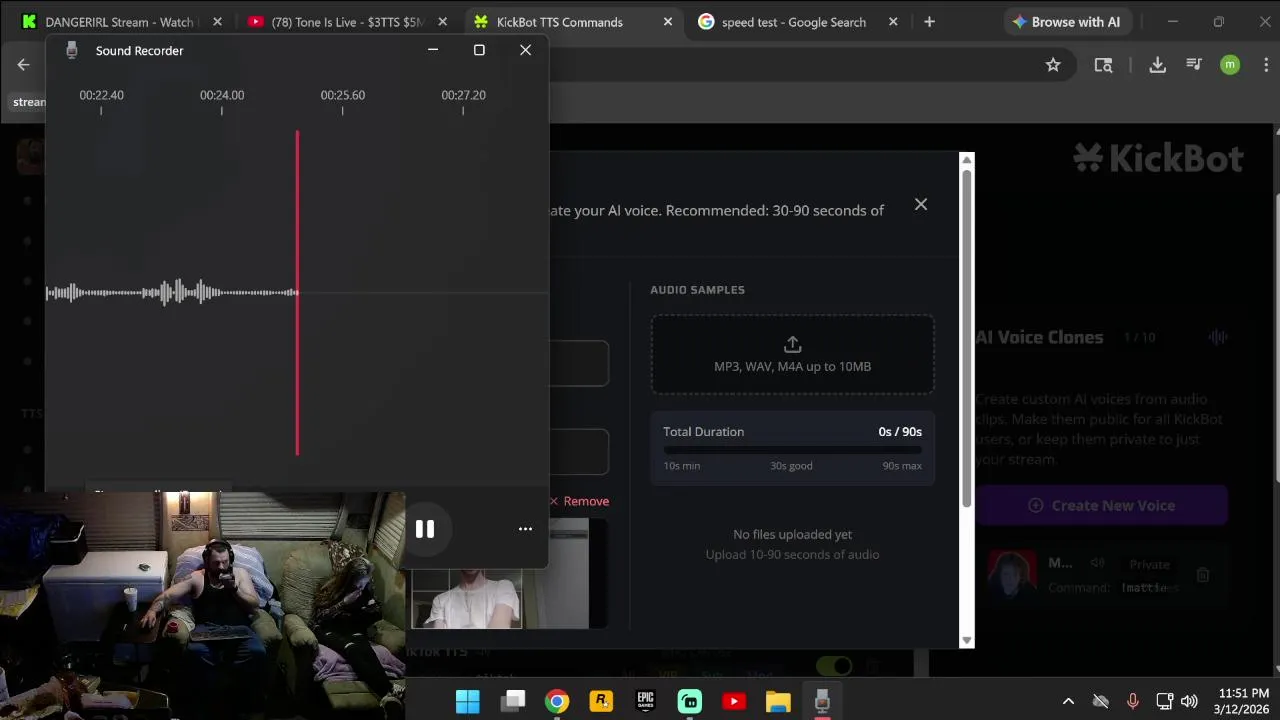This screenshot has width=1280, height=720.
Task: Click Create New Voice button
Action: 1102,505
